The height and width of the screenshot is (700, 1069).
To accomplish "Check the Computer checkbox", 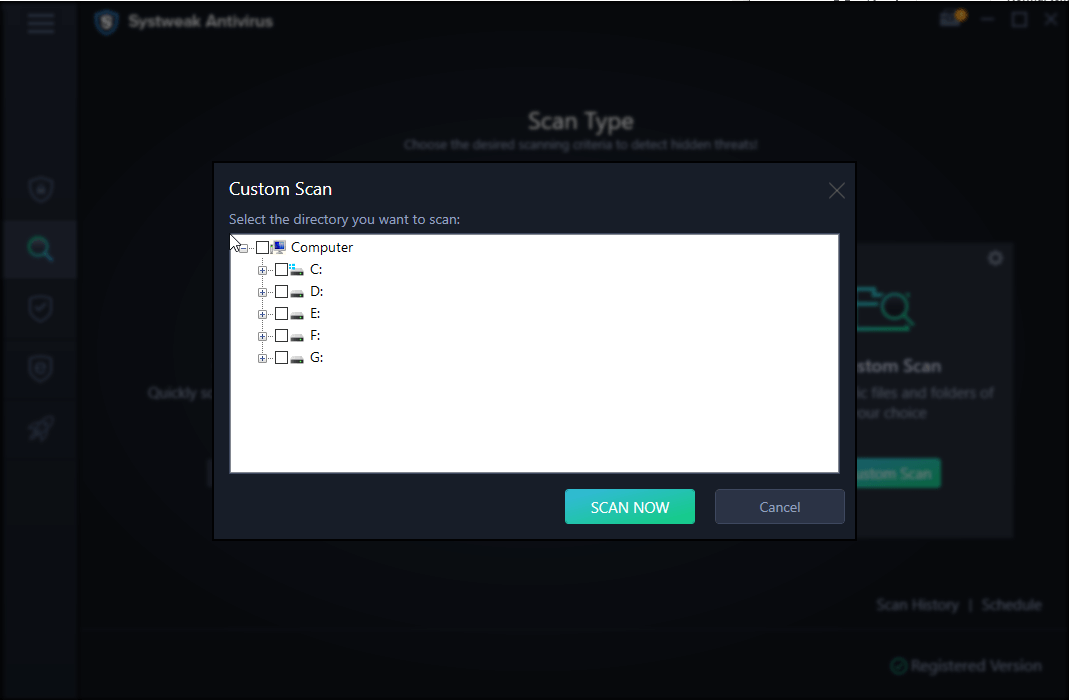I will click(263, 246).
